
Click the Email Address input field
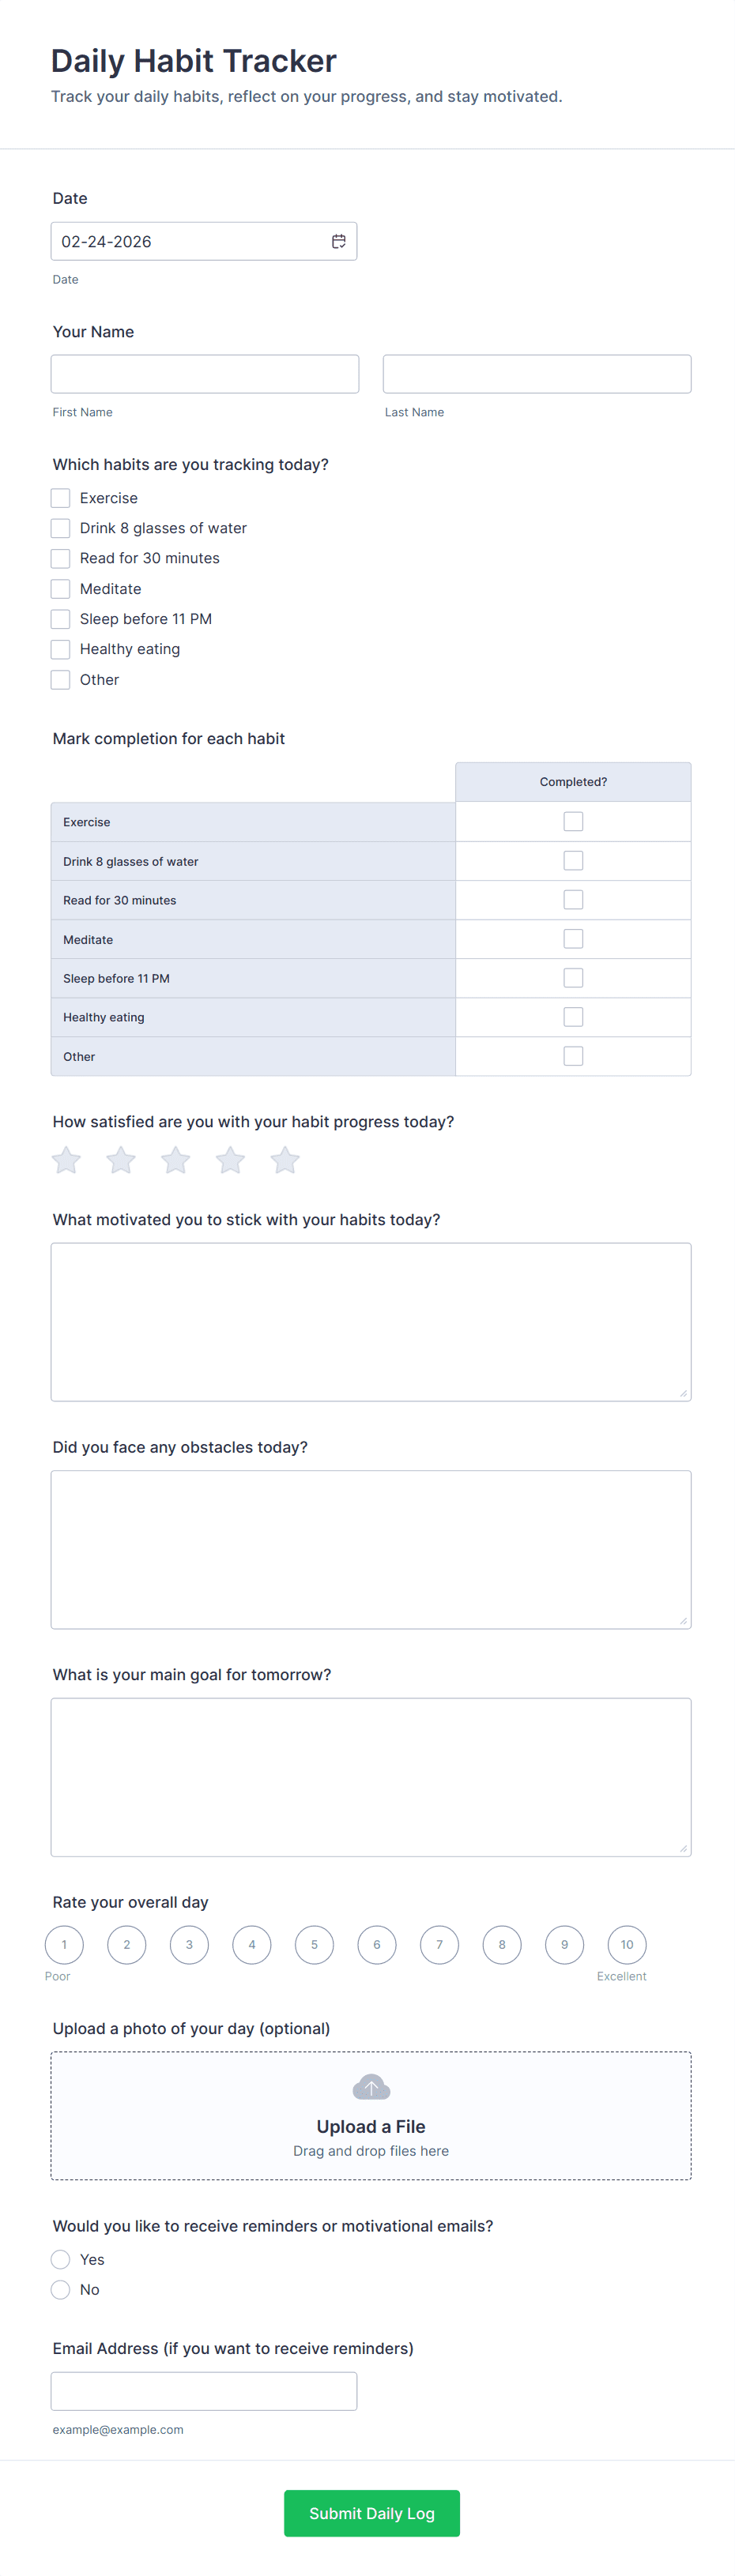[x=204, y=2391]
